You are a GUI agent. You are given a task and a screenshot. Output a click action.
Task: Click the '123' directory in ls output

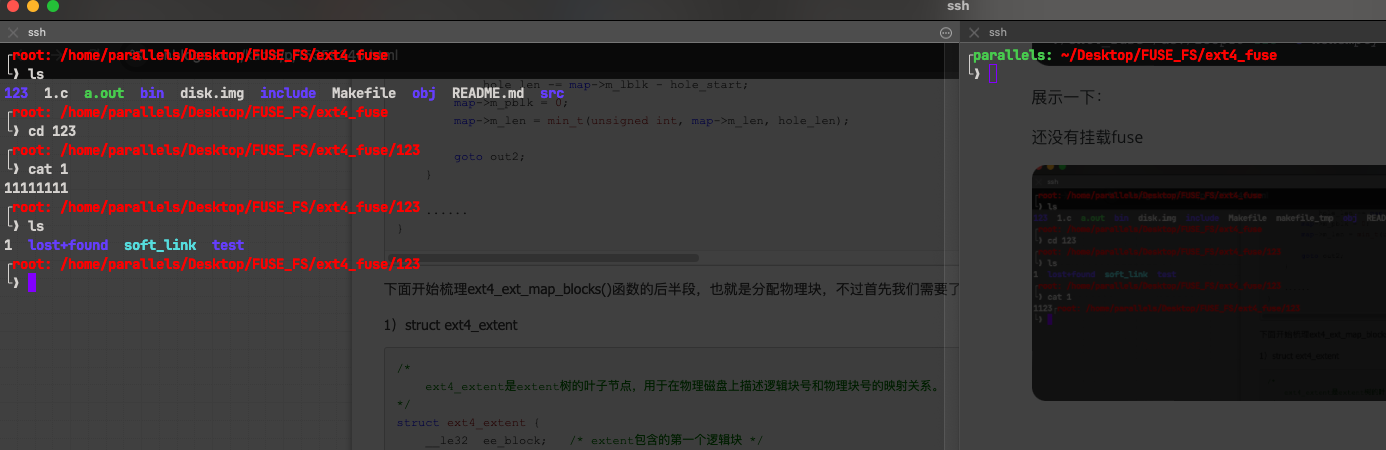click(16, 93)
